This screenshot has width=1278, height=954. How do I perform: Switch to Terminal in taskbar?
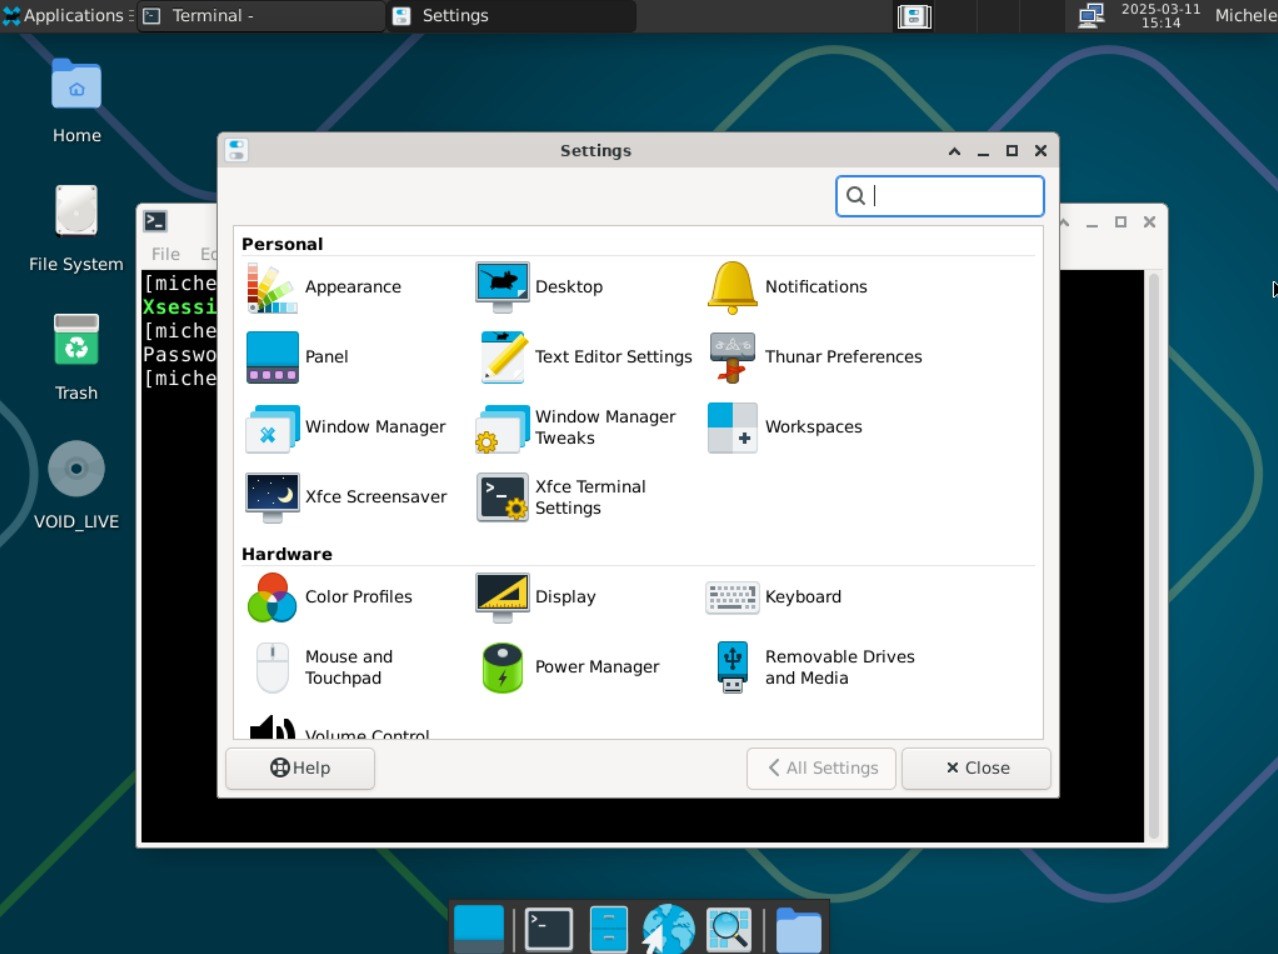(x=260, y=16)
